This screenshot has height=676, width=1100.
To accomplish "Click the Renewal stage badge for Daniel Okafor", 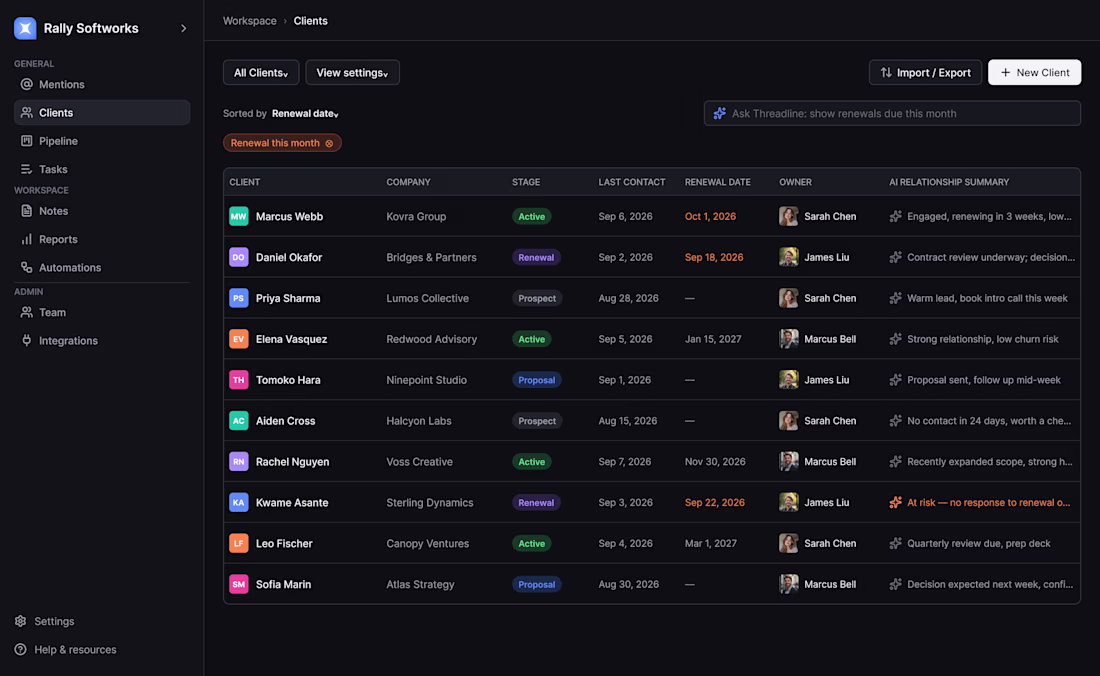I will pos(536,257).
